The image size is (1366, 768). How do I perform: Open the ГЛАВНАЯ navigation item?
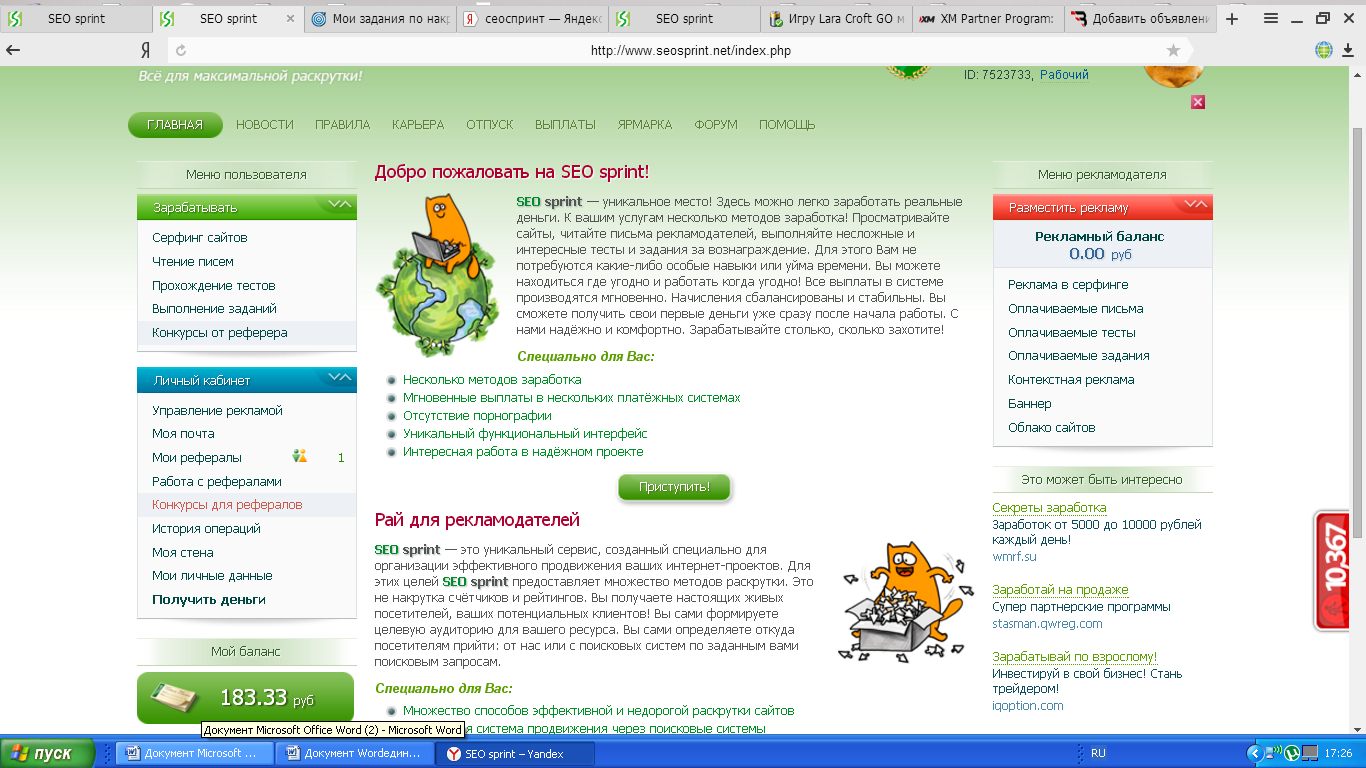click(x=175, y=125)
